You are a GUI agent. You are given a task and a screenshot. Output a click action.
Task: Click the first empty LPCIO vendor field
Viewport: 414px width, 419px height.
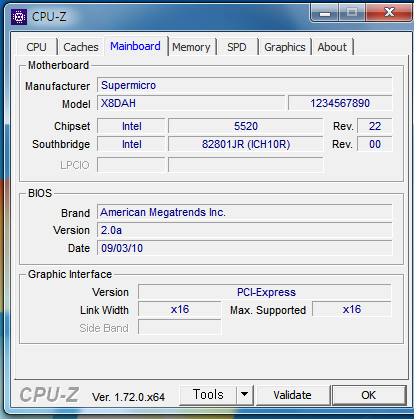(x=131, y=165)
